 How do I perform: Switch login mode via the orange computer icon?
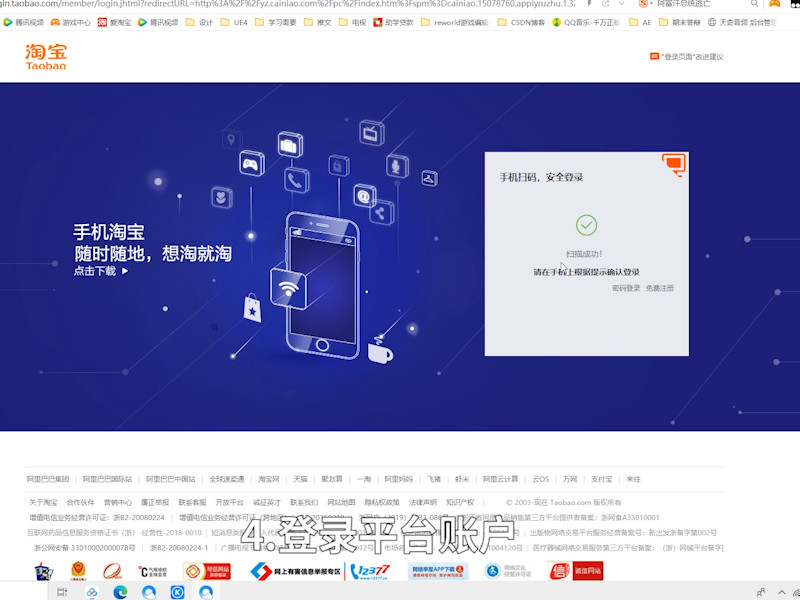(x=674, y=164)
